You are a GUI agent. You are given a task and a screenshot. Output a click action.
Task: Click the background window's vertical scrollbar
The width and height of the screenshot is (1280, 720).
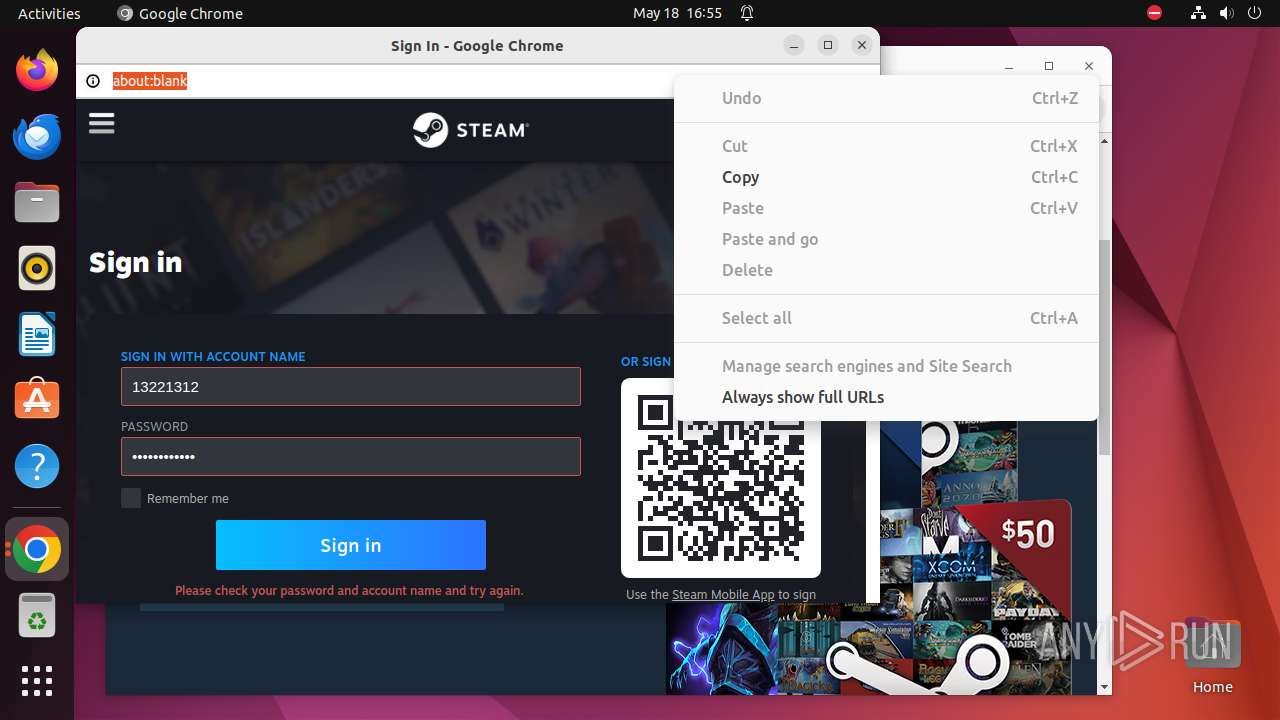click(x=1104, y=345)
